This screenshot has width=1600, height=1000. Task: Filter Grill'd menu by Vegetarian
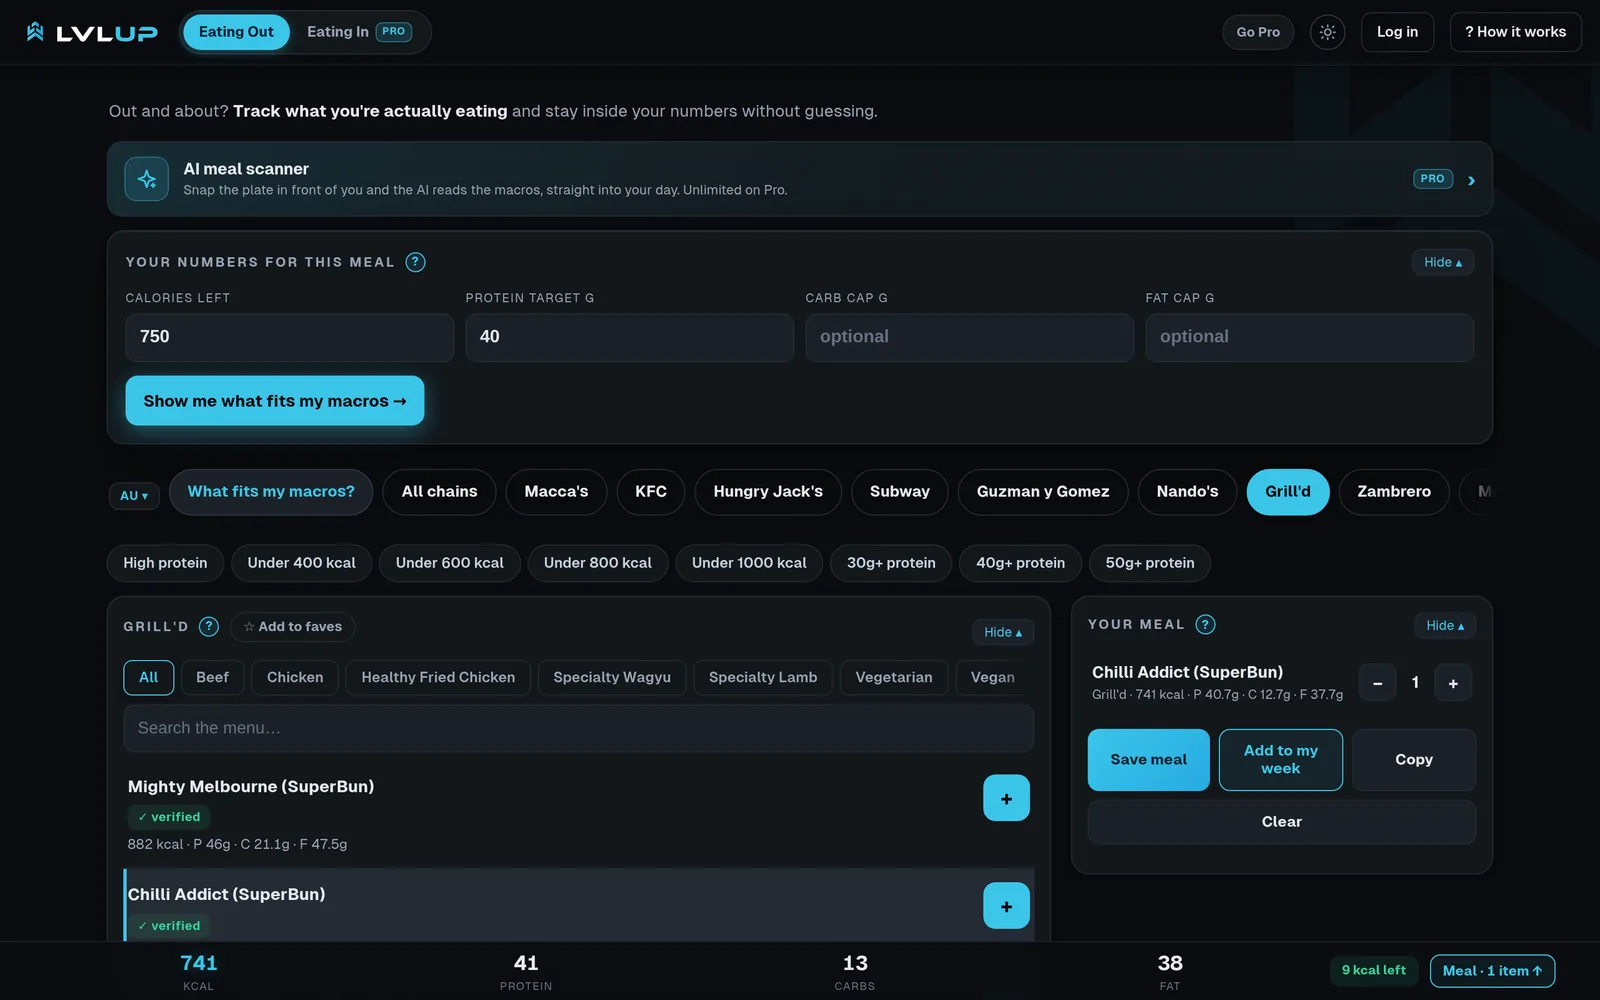(894, 677)
